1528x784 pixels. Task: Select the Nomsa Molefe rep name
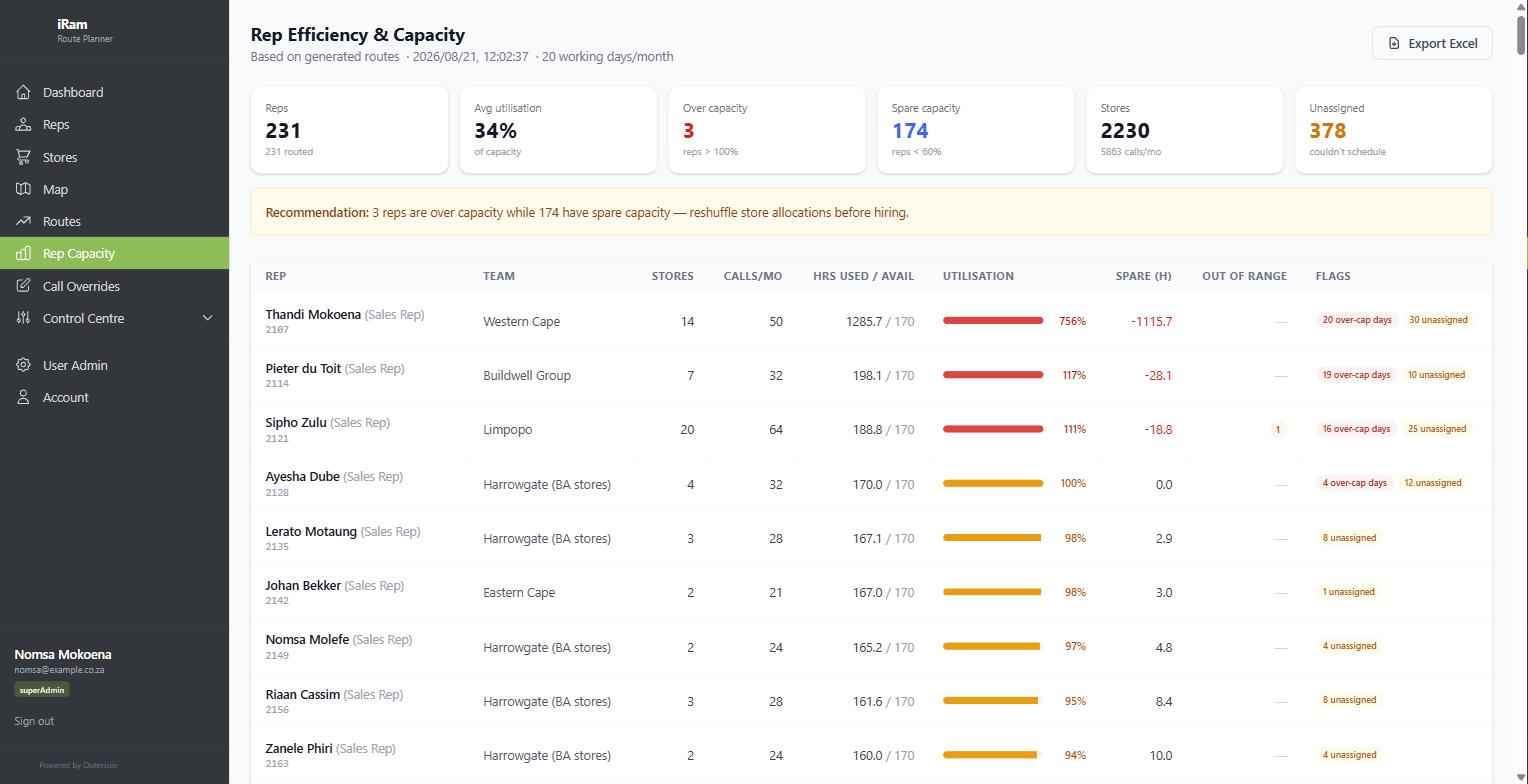click(x=307, y=639)
